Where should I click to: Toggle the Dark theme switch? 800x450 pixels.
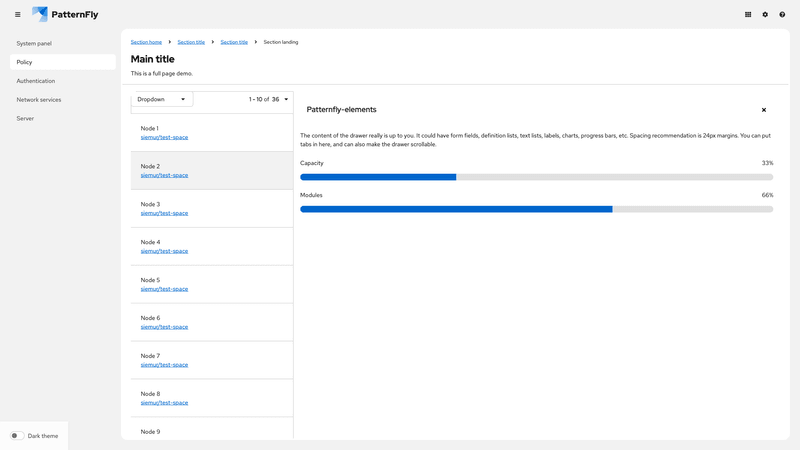17,436
